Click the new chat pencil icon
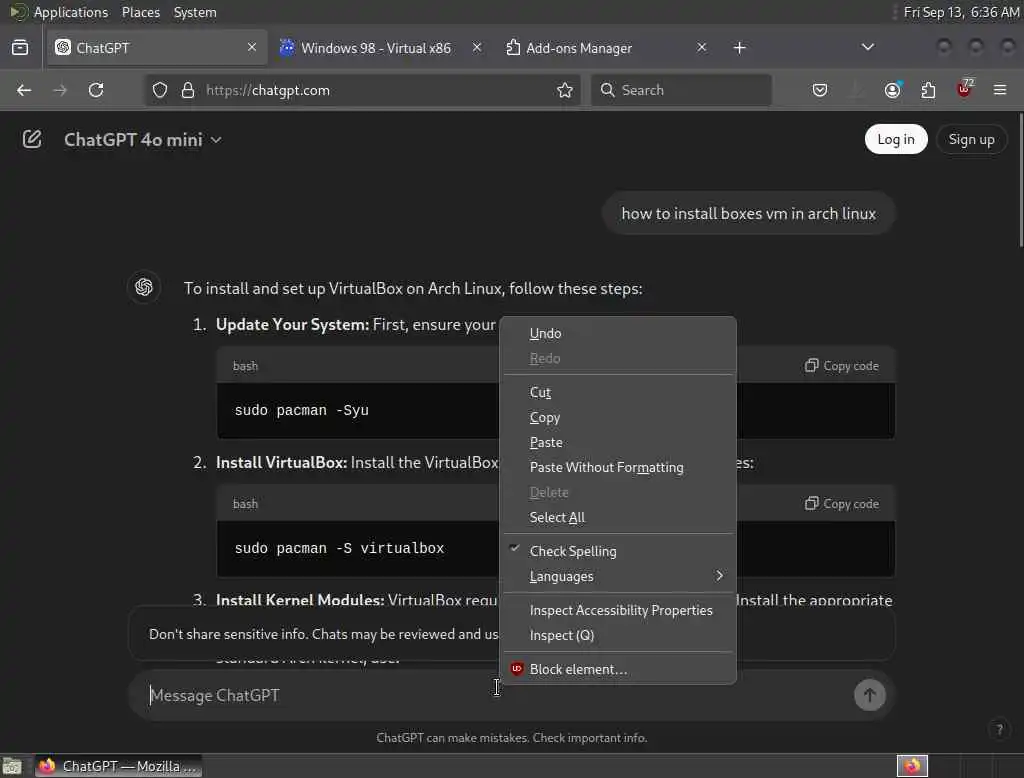Image resolution: width=1024 pixels, height=778 pixels. (x=31, y=139)
